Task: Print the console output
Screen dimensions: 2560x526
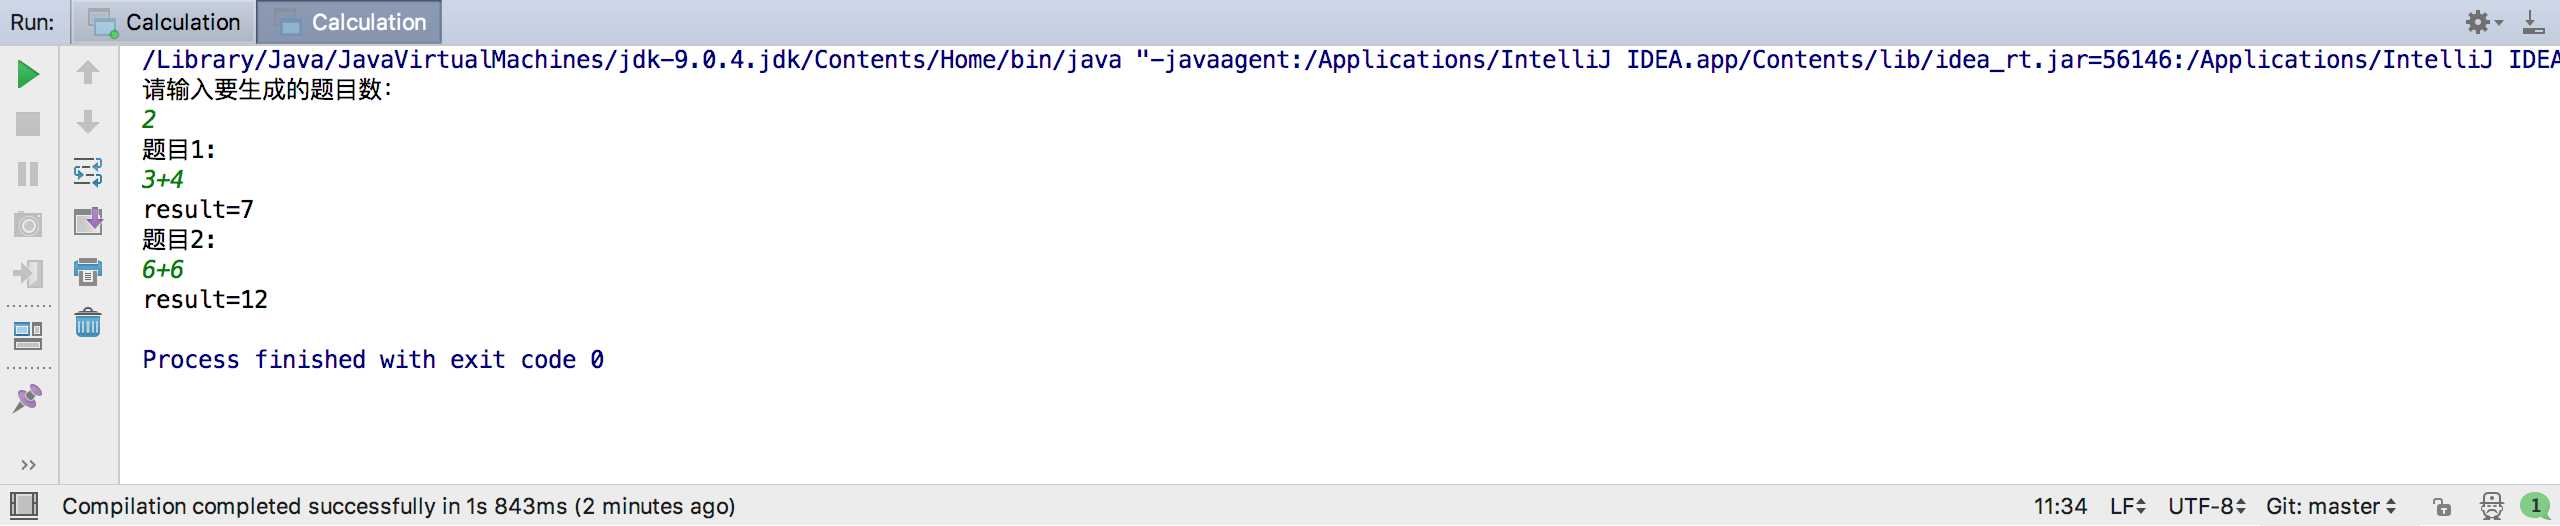Action: (88, 271)
